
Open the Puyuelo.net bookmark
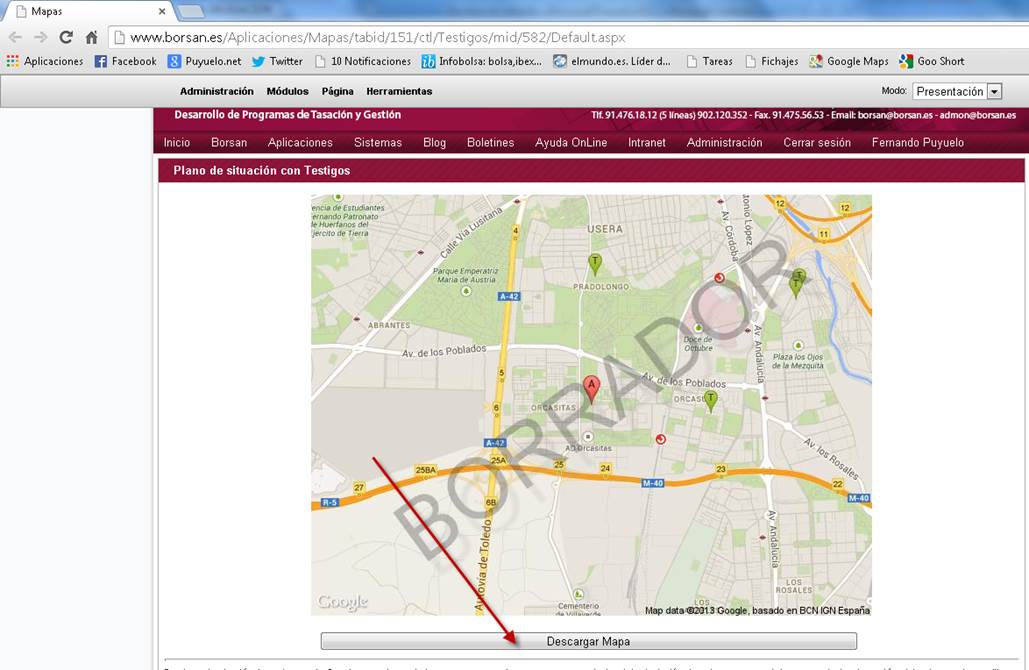pyautogui.click(x=205, y=61)
